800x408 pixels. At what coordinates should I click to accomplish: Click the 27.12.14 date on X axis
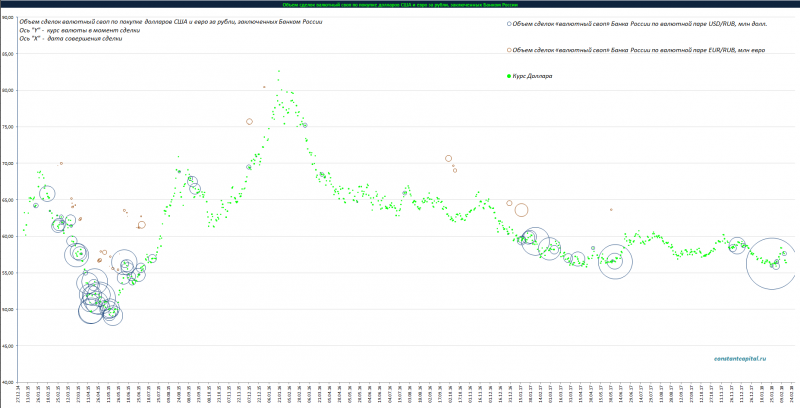[x=19, y=393]
